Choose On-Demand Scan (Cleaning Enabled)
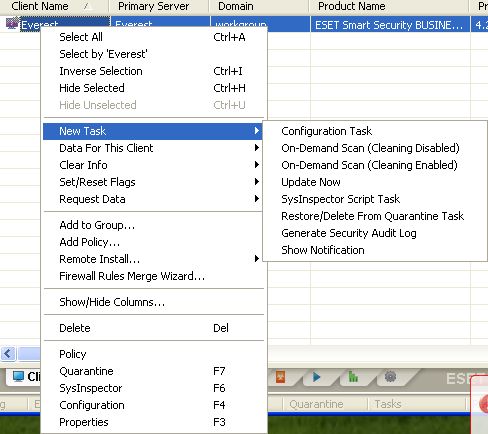This screenshot has height=434, width=488. pos(369,165)
